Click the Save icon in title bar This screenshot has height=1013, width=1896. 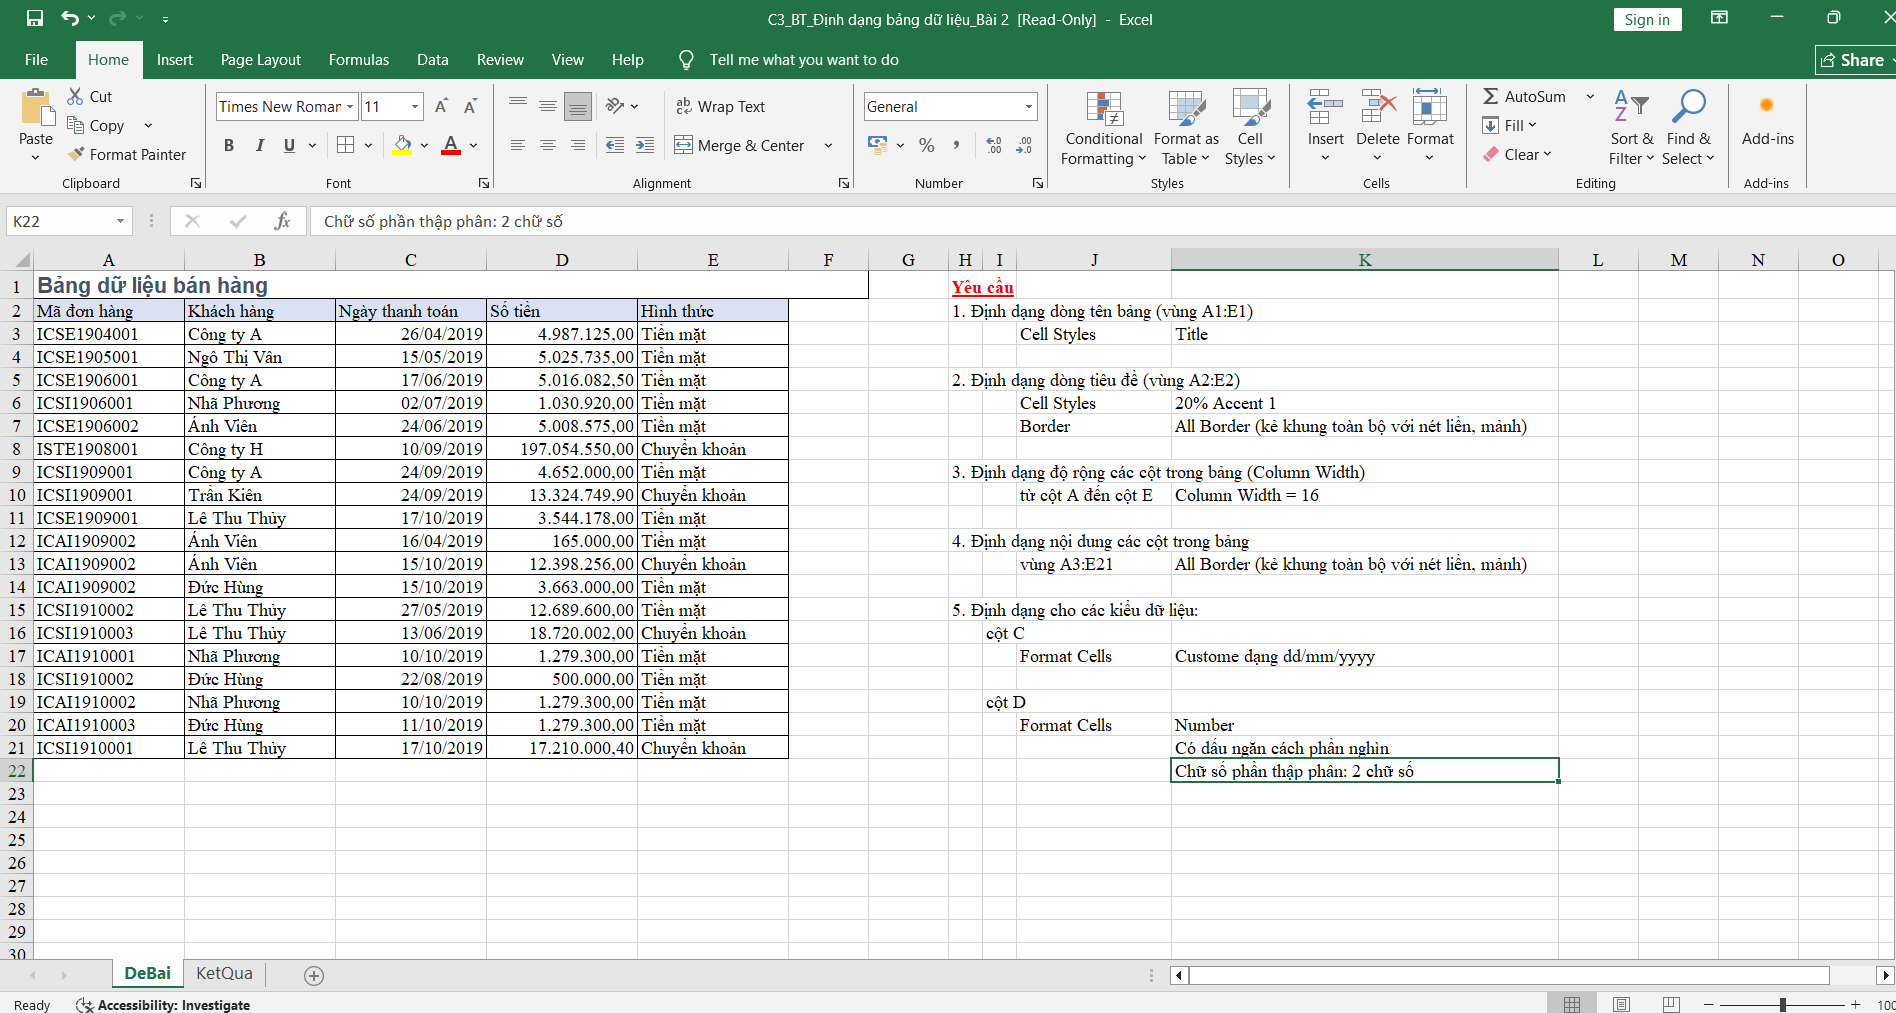tap(35, 18)
